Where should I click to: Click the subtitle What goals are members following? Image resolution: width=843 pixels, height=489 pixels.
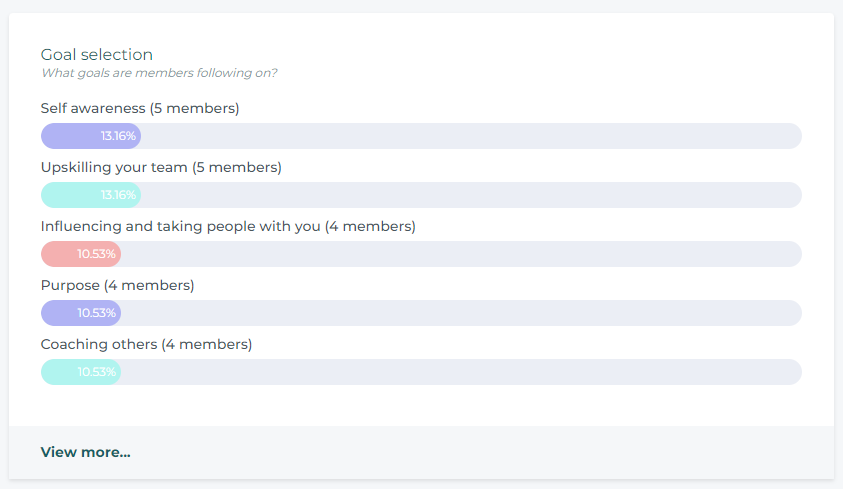point(159,73)
